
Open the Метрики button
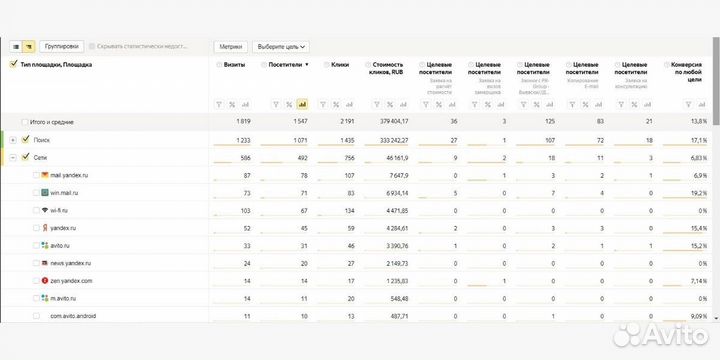231,47
